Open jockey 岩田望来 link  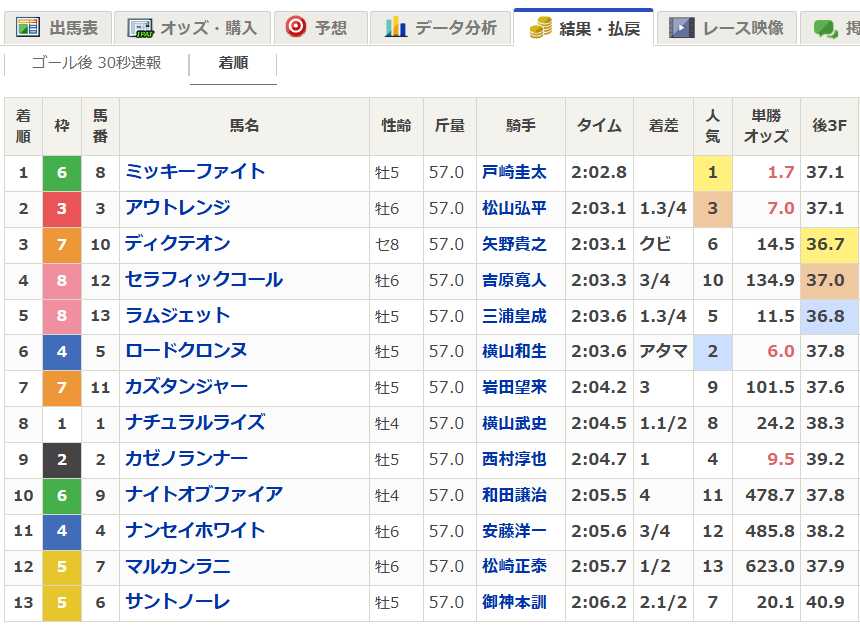click(514, 388)
